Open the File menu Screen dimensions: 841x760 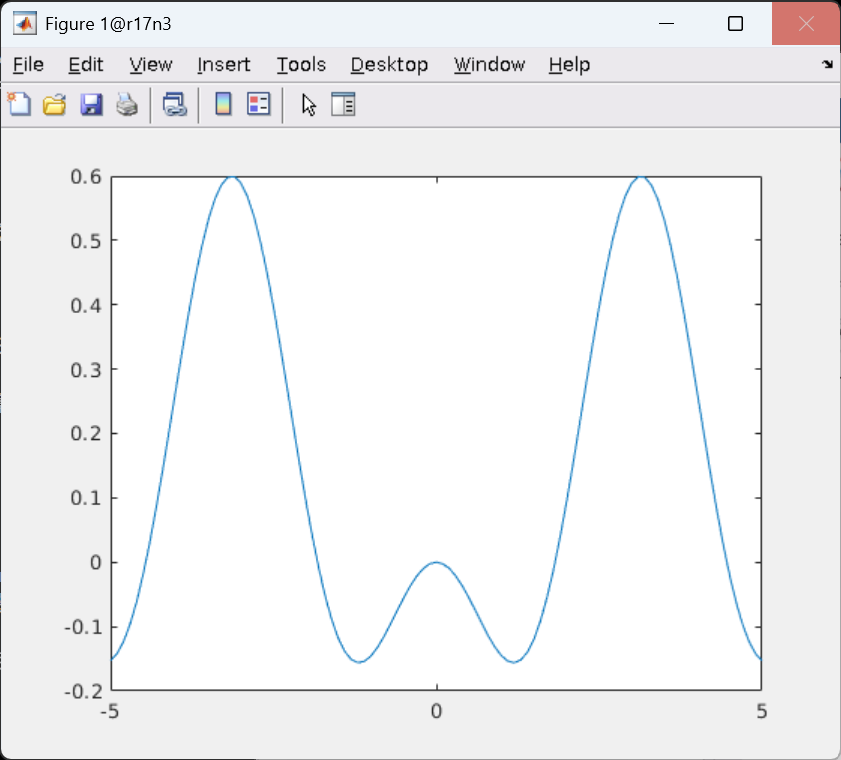coord(28,65)
